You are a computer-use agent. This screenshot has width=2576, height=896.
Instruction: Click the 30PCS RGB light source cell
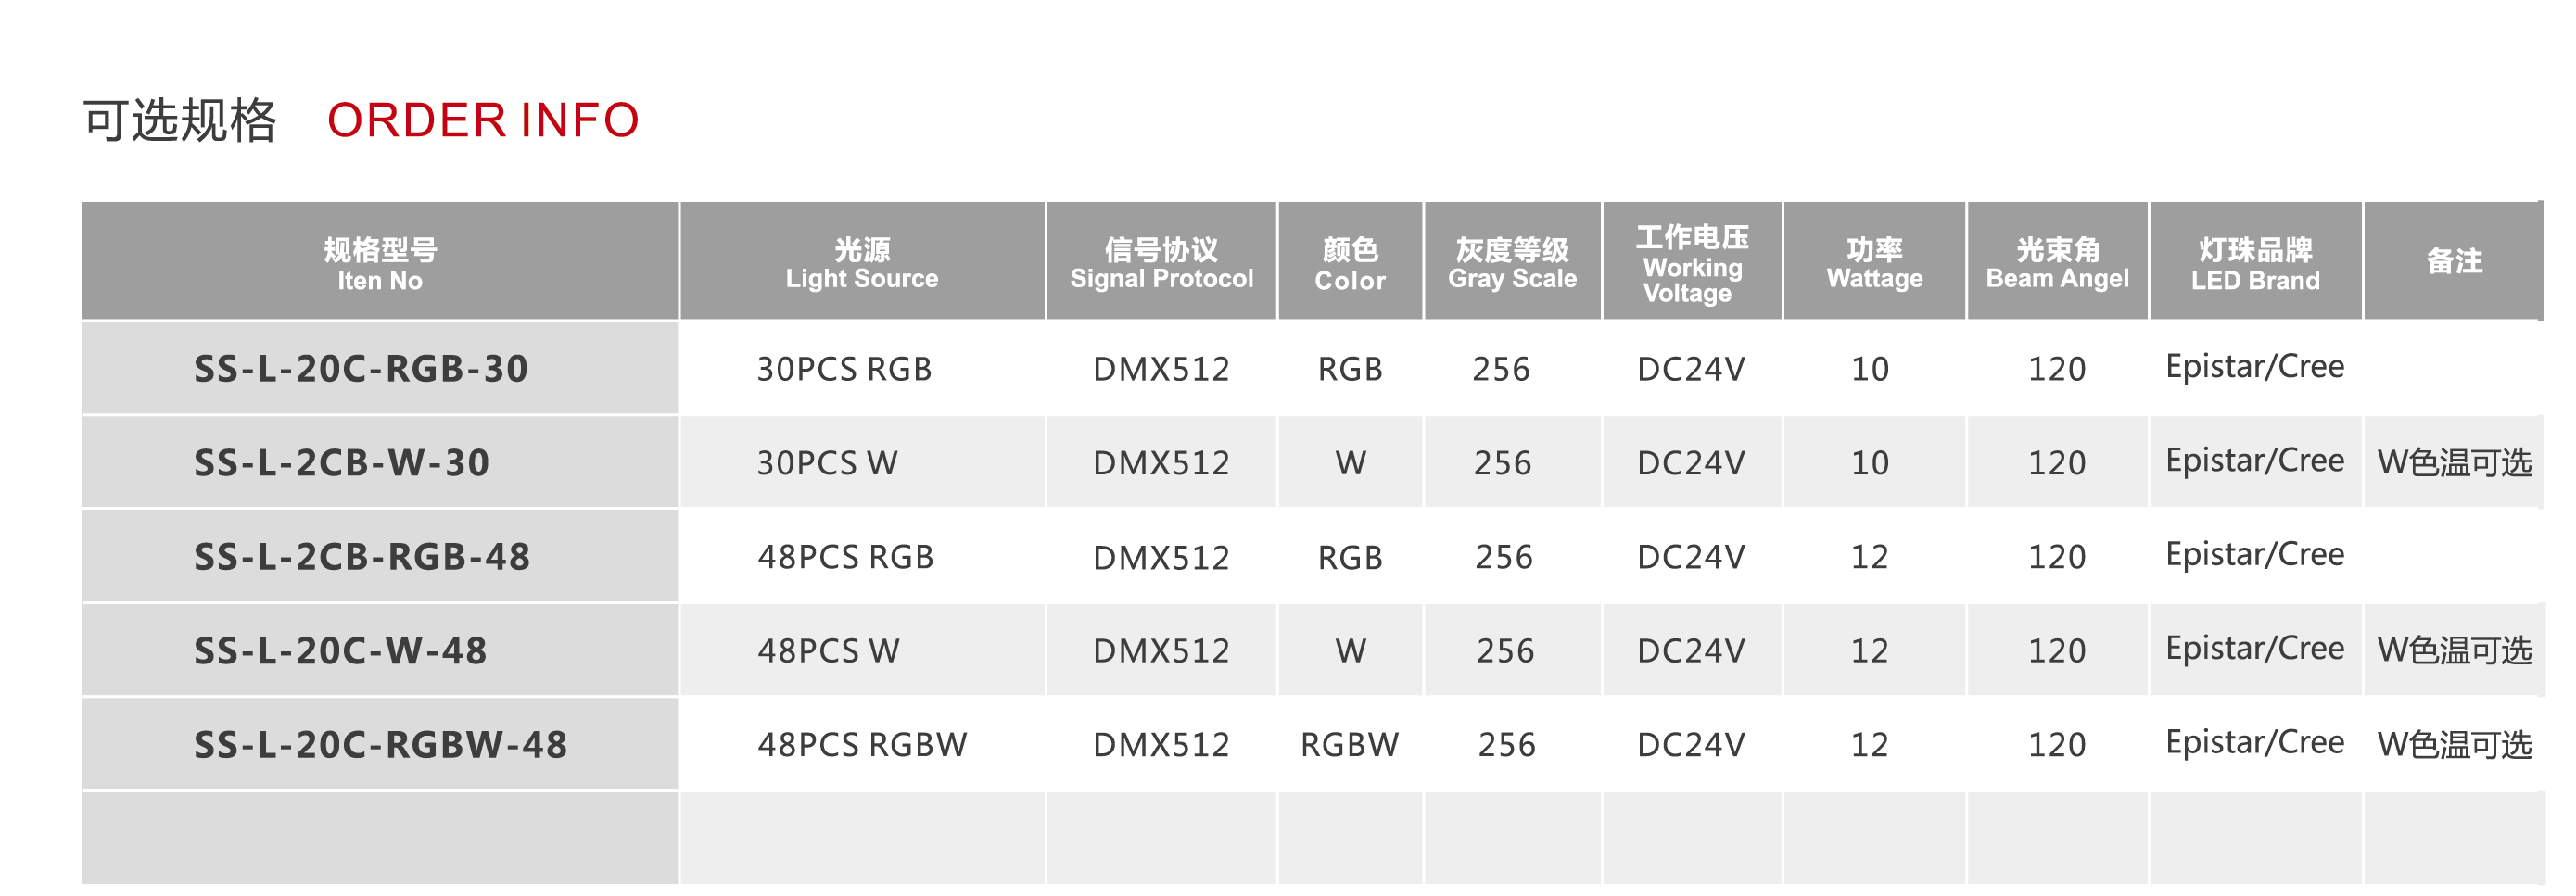coord(844,369)
